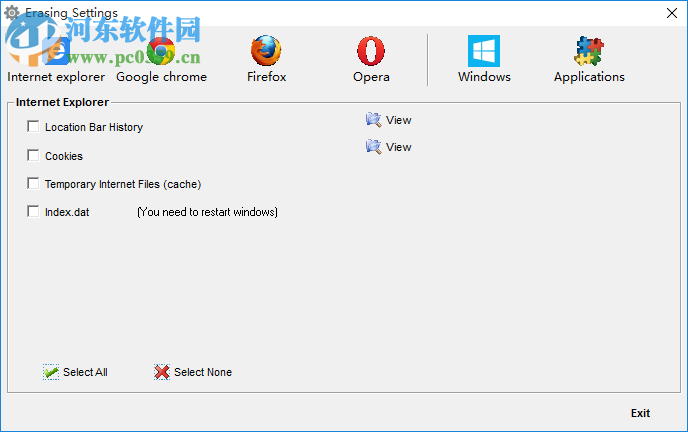
Task: Toggle the Index.dat checkbox
Action: (33, 211)
